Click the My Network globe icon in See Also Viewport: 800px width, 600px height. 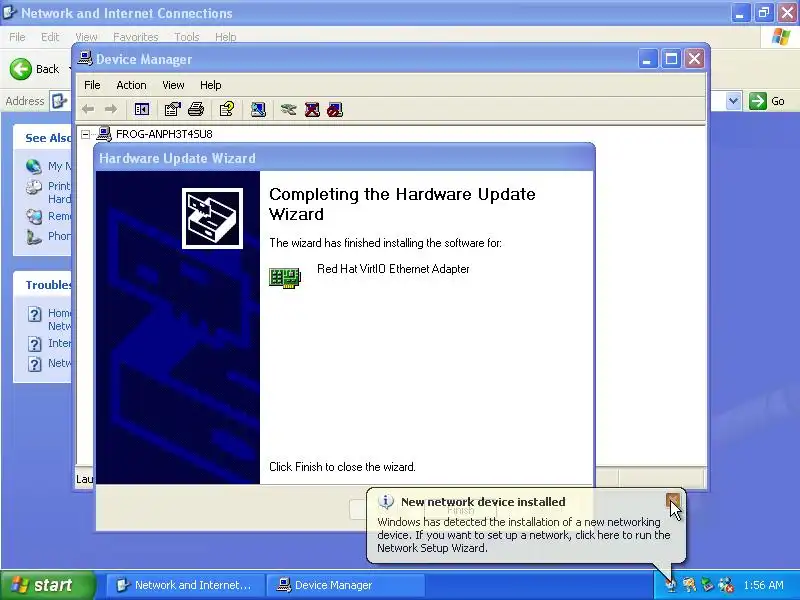(34, 166)
